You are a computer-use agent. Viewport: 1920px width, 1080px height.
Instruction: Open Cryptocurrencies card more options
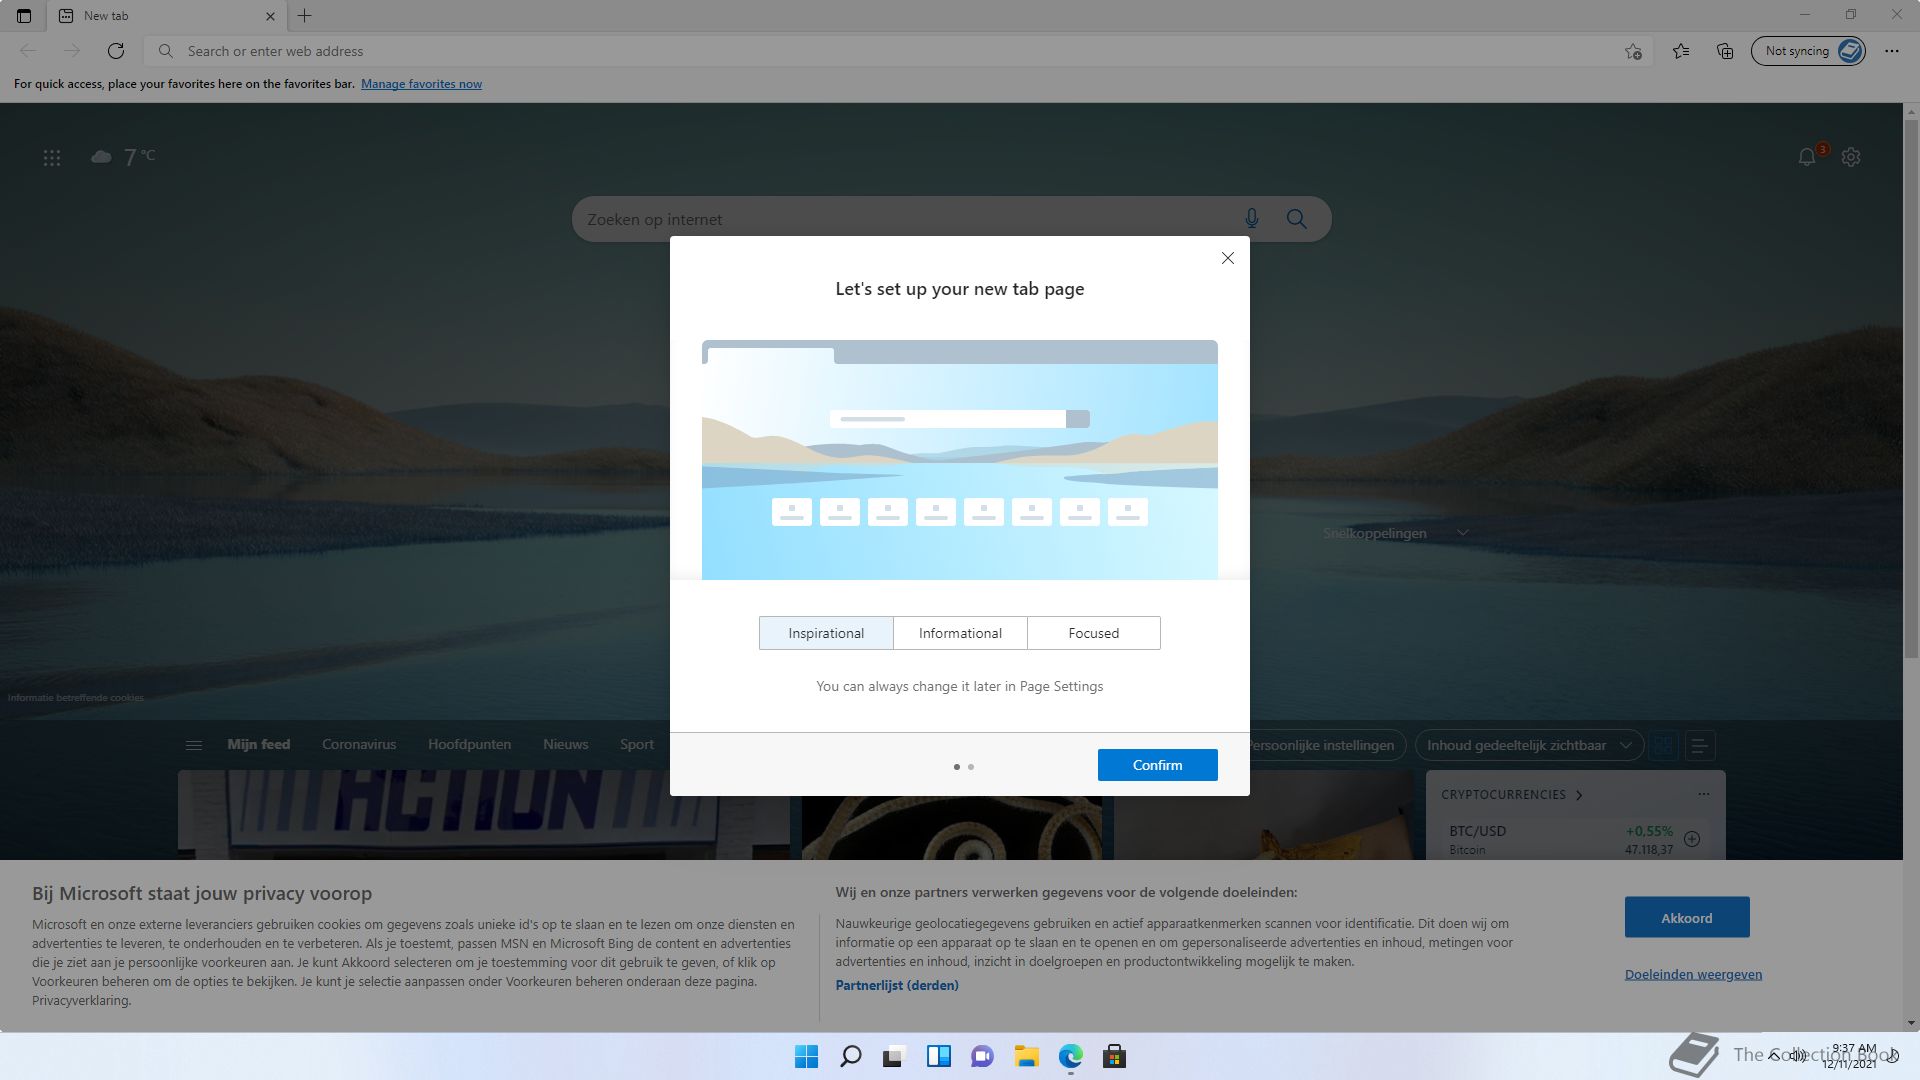(1704, 794)
